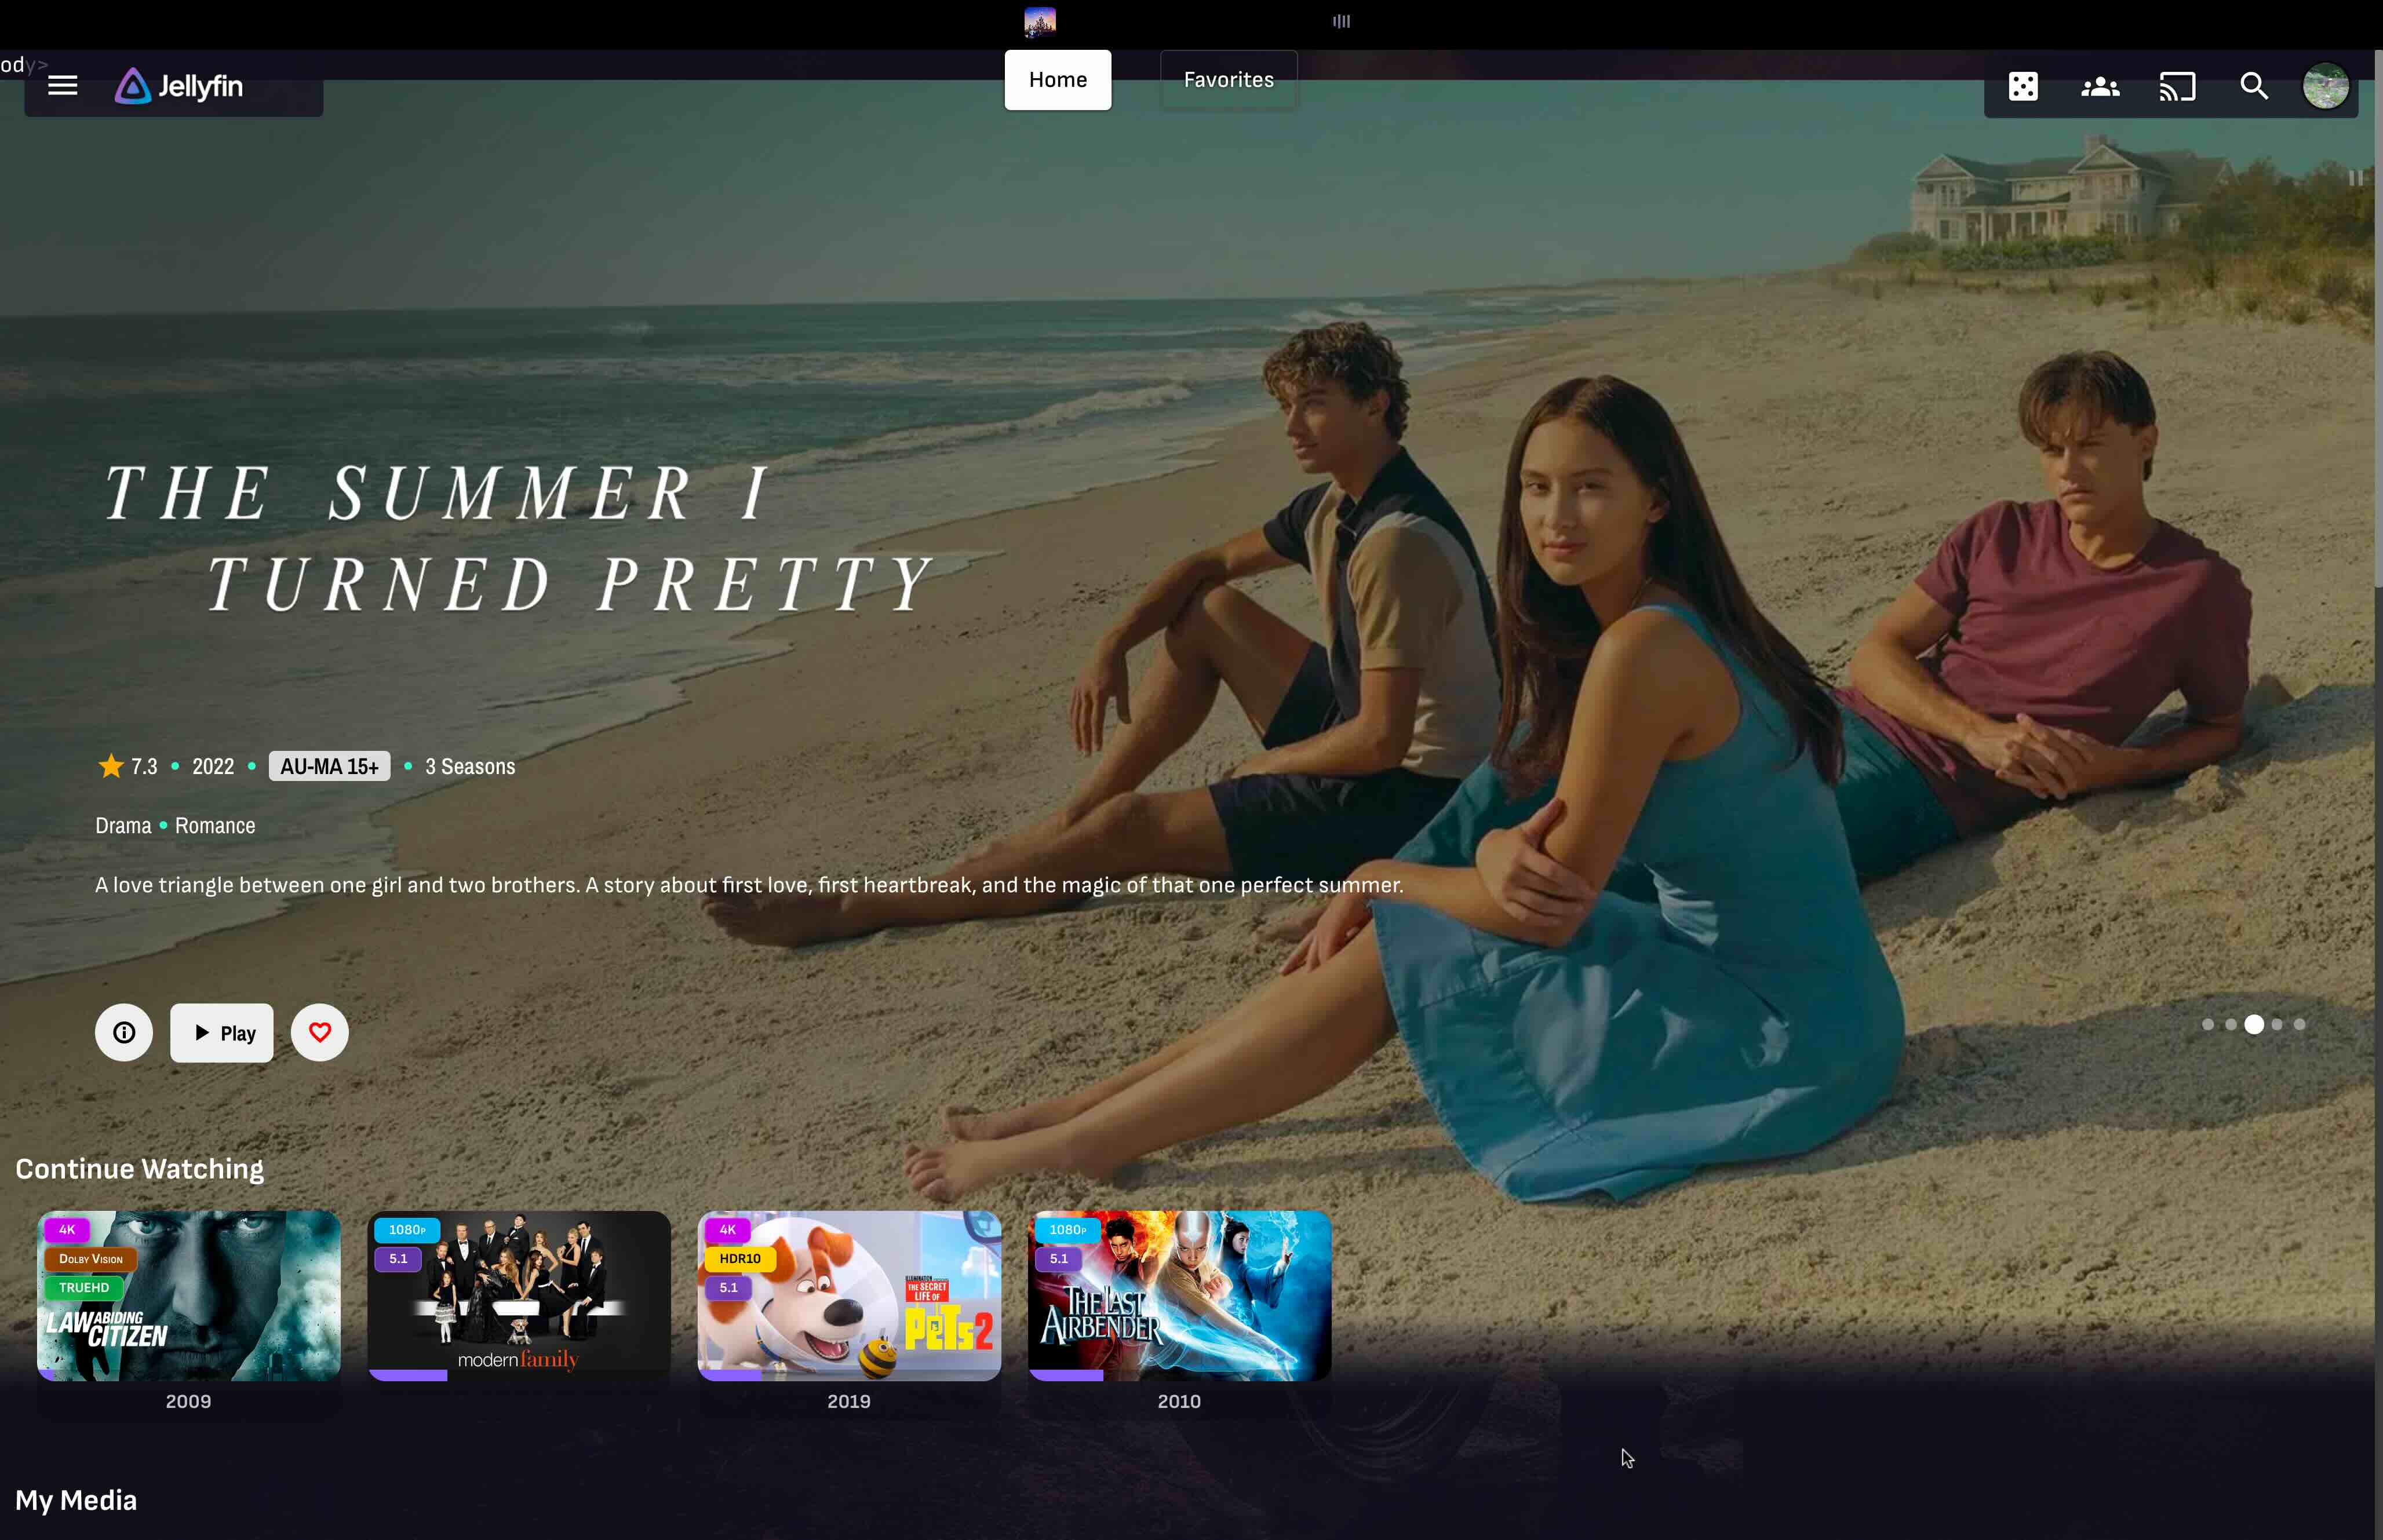Screen dimensions: 2383x1540
Task: Open the search magnifier icon
Action: [x=2253, y=87]
